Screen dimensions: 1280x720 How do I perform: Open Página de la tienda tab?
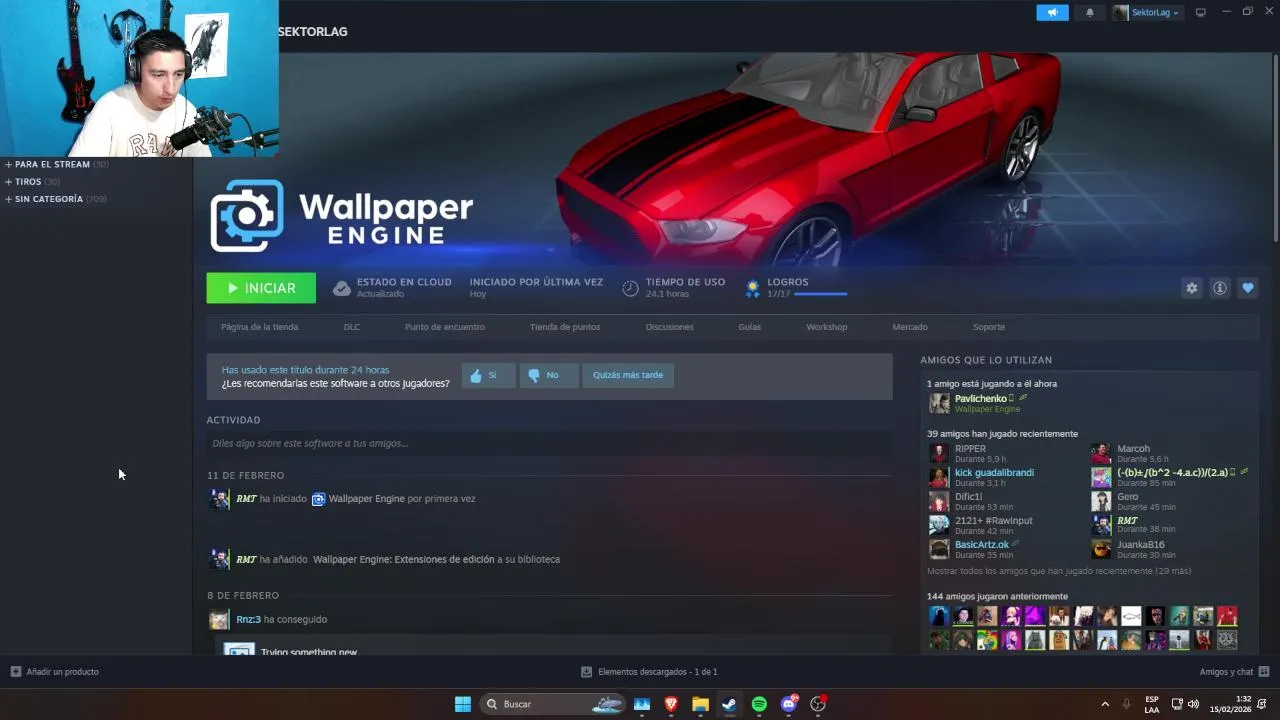pyautogui.click(x=259, y=327)
